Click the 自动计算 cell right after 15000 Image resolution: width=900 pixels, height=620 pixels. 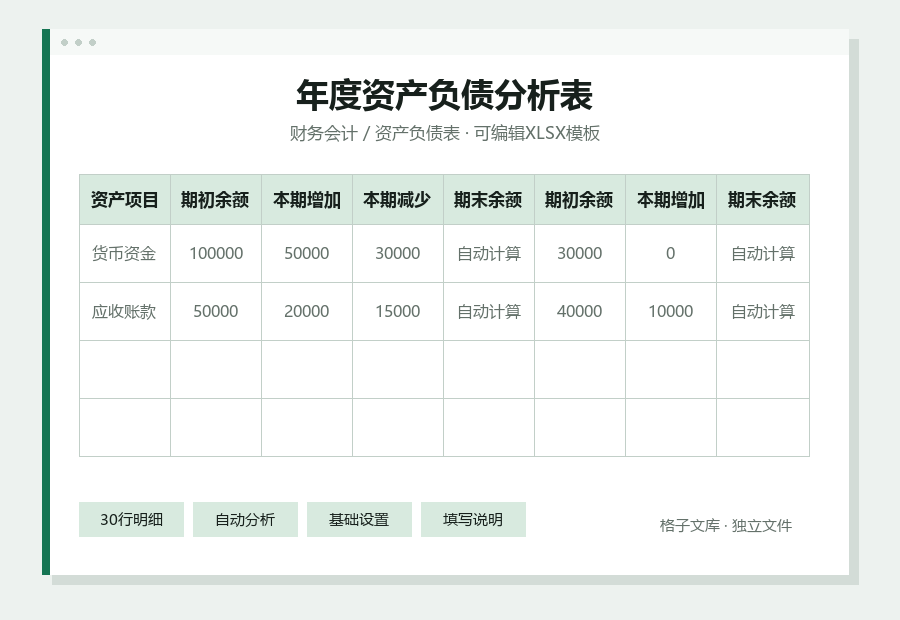point(489,311)
